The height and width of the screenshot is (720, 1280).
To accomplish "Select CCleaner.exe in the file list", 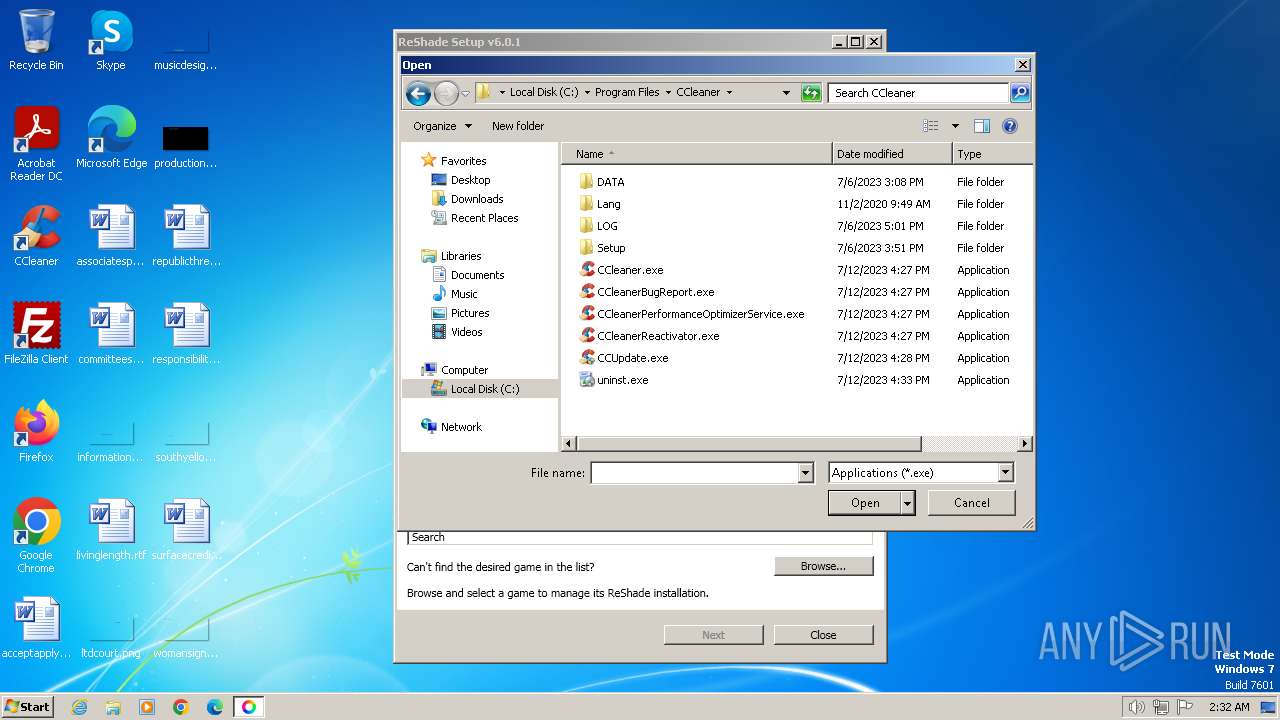I will pos(630,270).
